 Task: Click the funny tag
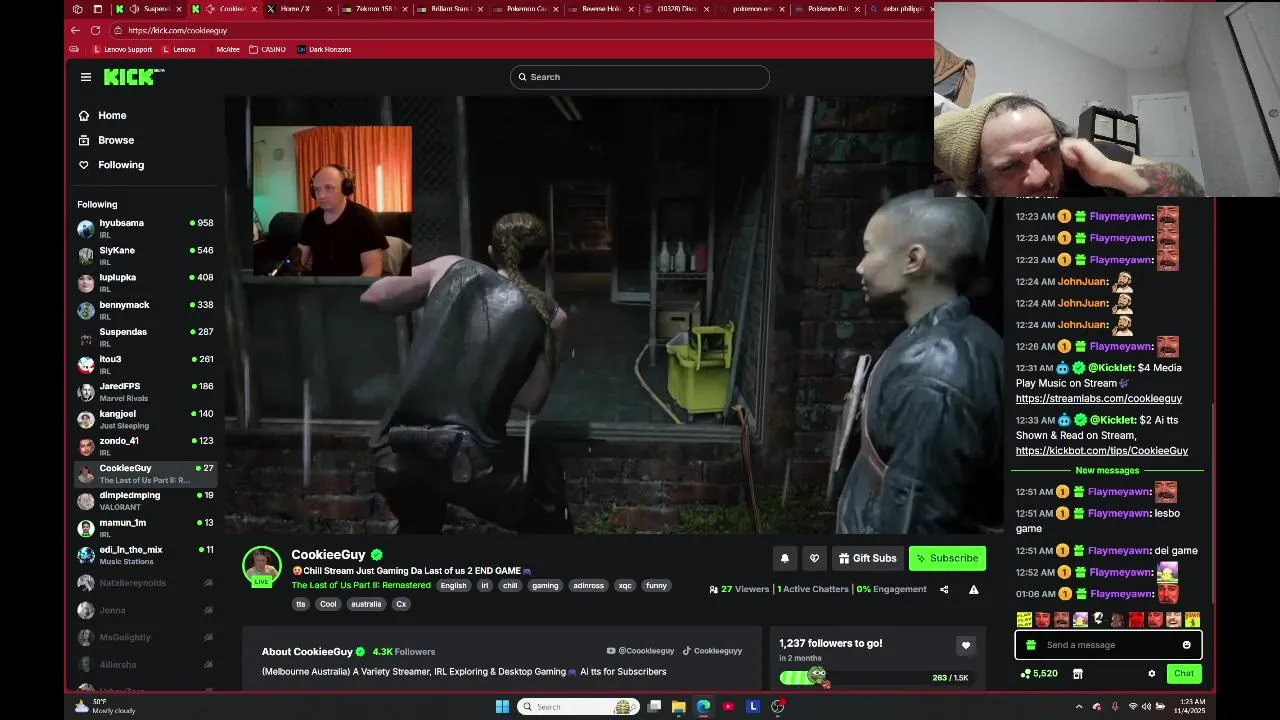click(x=656, y=585)
